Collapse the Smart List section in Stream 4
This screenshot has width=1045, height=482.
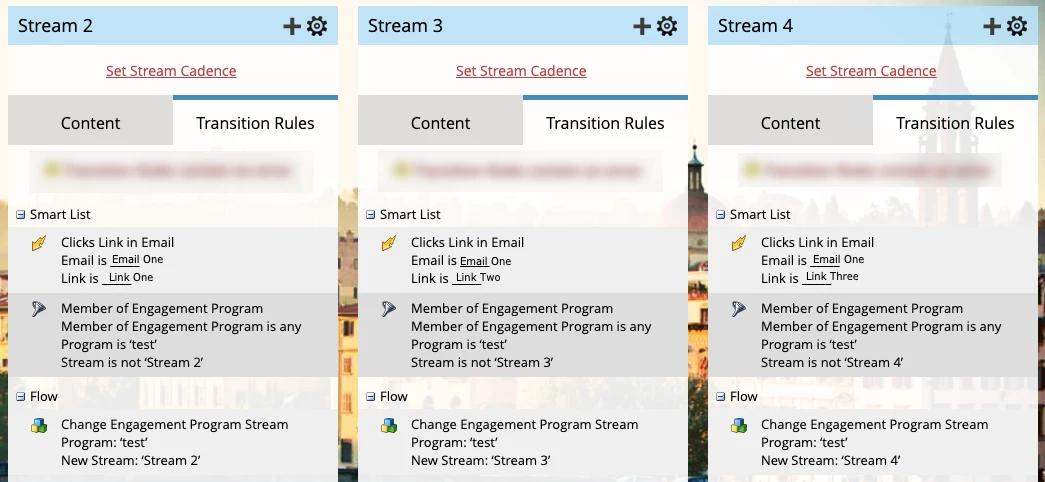point(720,215)
